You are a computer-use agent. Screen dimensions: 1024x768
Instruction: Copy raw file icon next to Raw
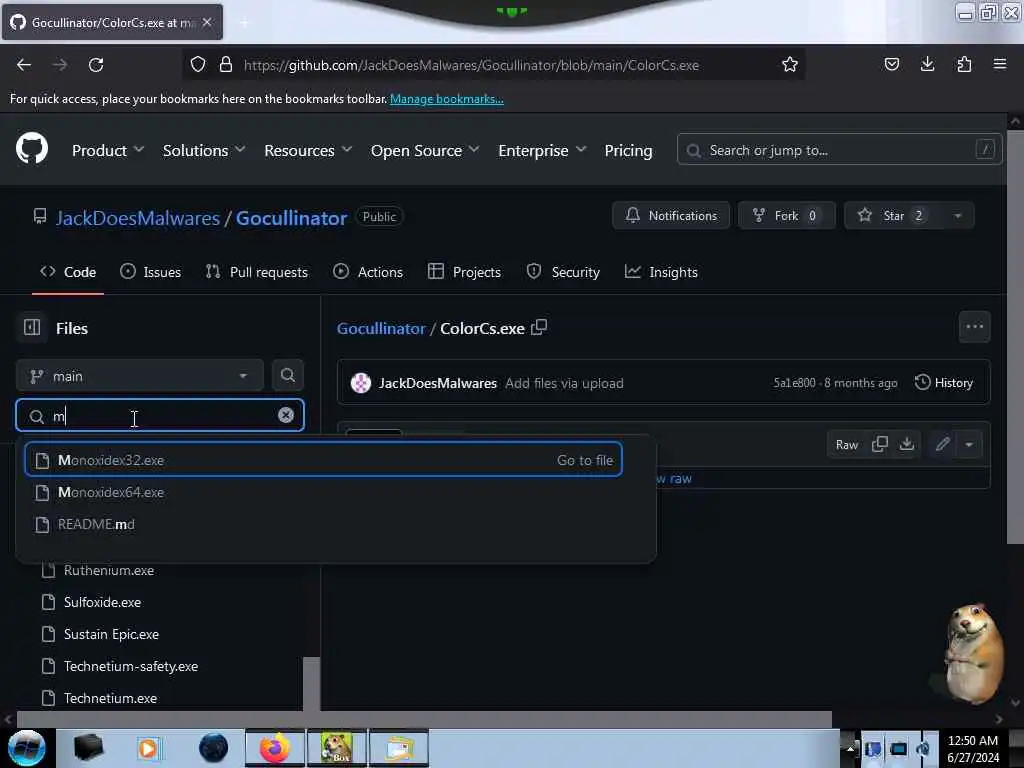[880, 444]
